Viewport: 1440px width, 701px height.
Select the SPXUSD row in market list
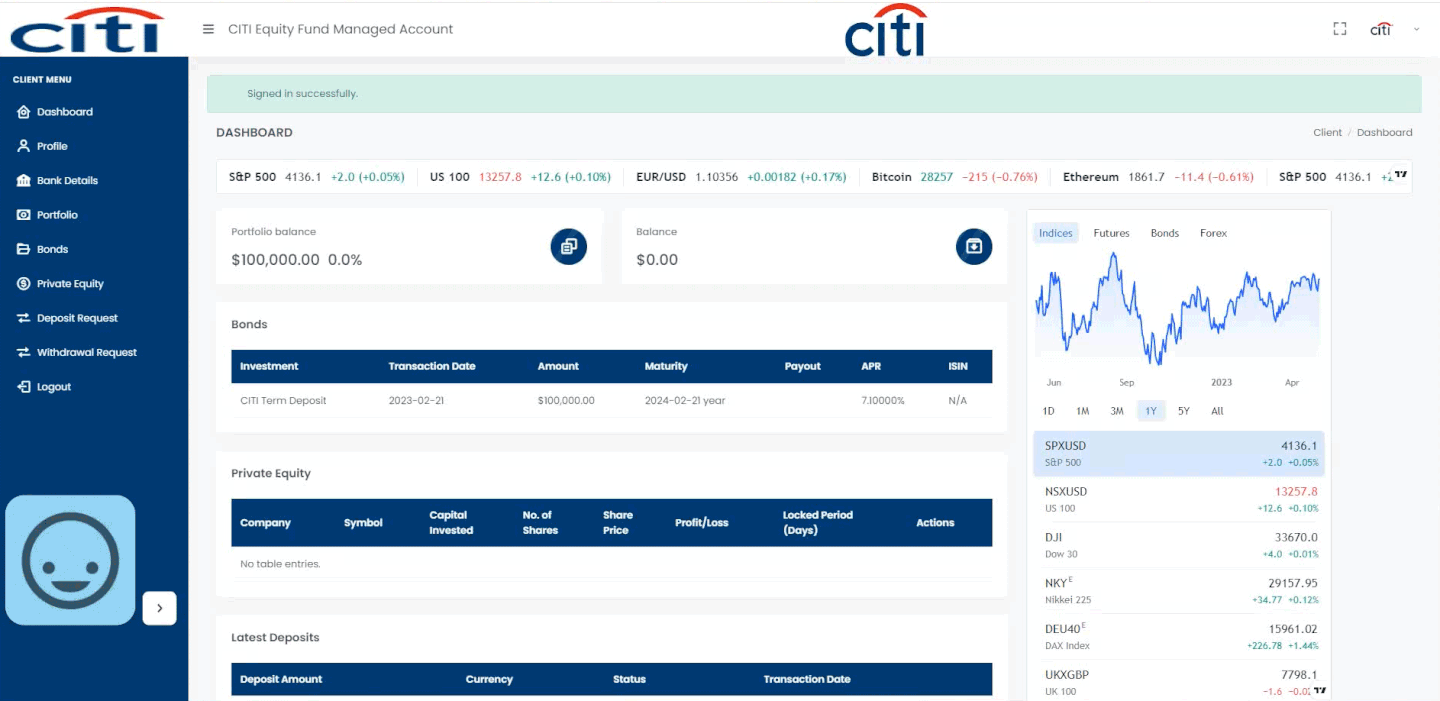(1179, 454)
